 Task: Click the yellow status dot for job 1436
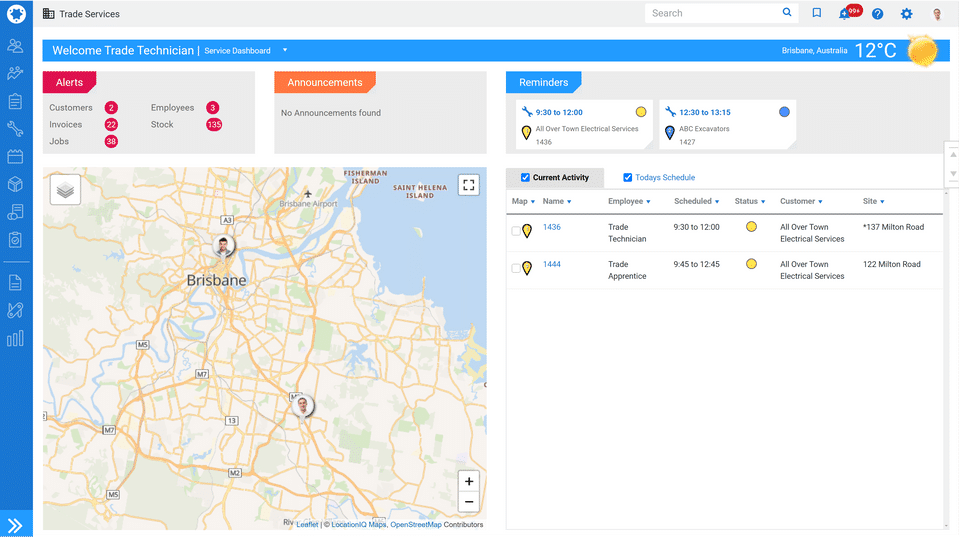[x=751, y=227]
